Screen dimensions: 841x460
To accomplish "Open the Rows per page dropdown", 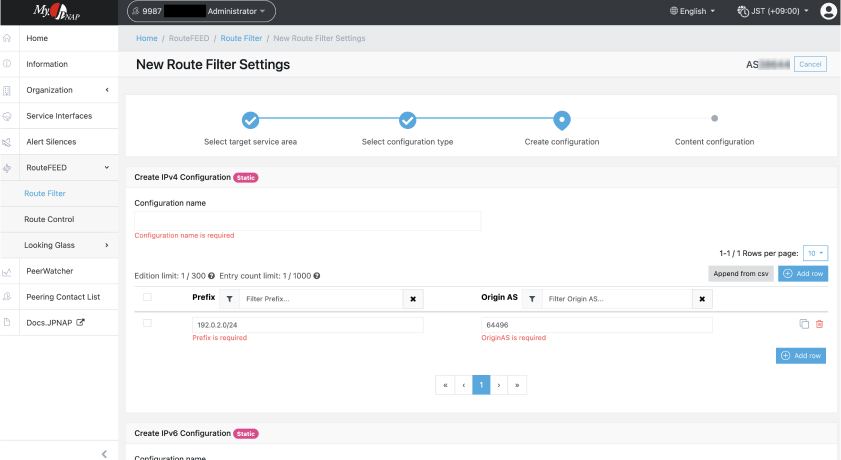I will pos(815,254).
